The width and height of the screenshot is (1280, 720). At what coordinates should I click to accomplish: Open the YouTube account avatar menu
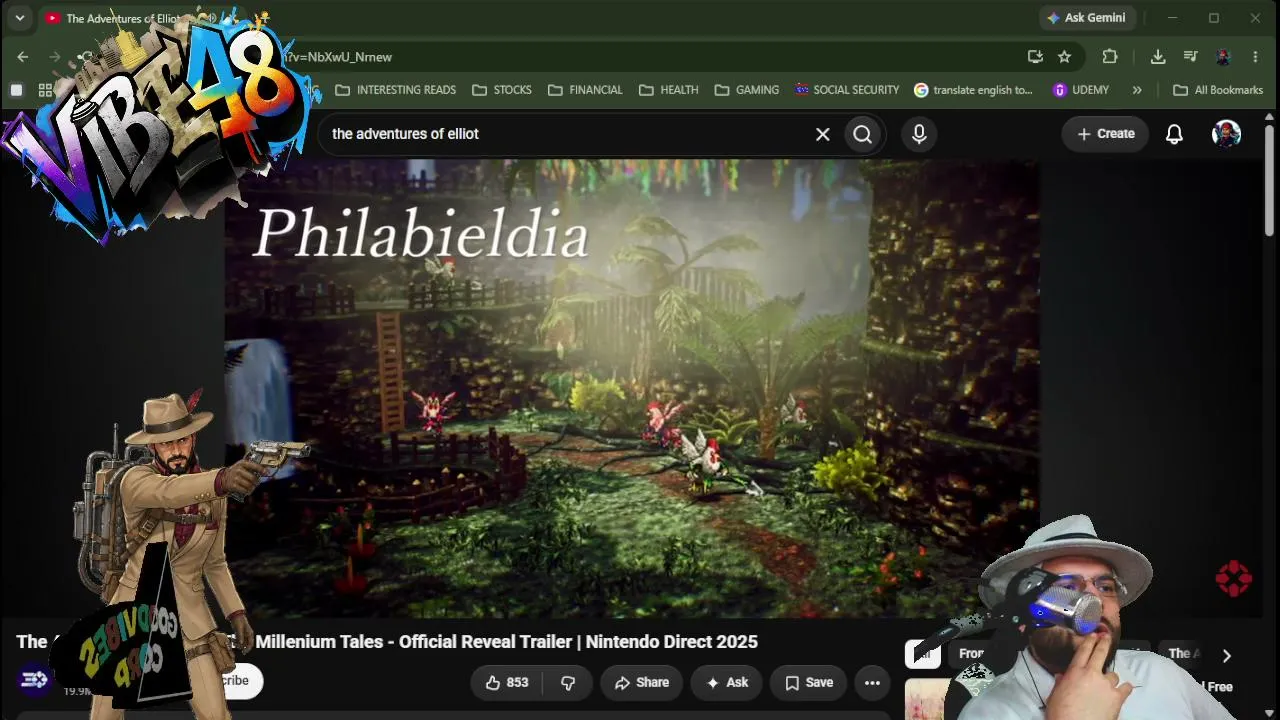[x=1227, y=134]
